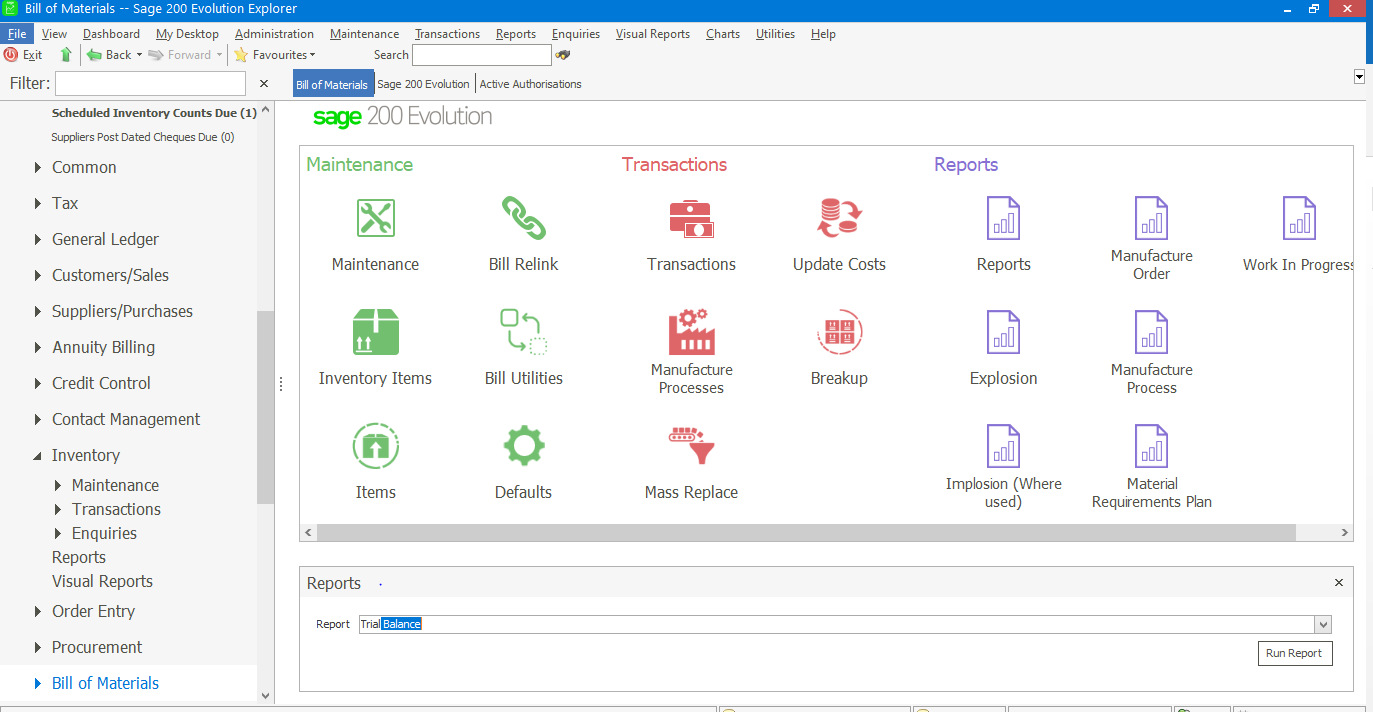Click in the Search input field
The height and width of the screenshot is (712, 1373).
coord(482,55)
